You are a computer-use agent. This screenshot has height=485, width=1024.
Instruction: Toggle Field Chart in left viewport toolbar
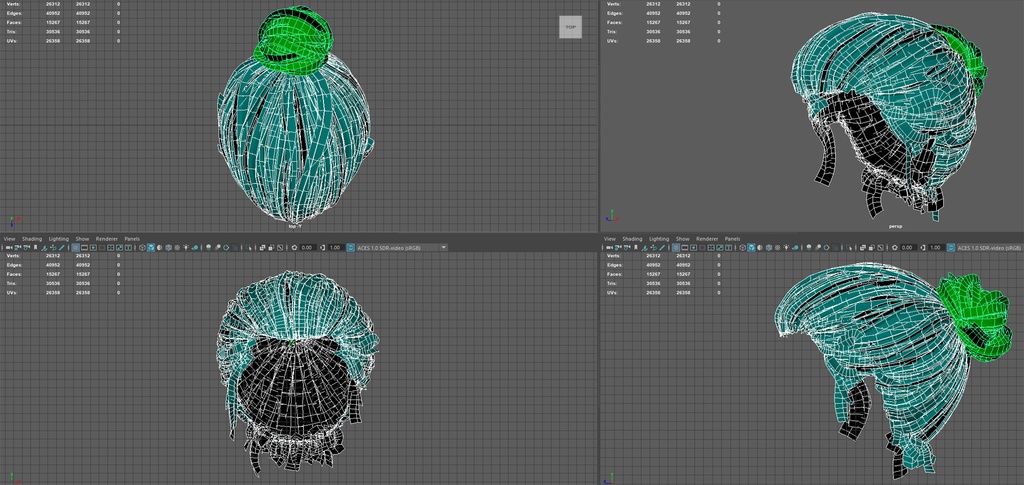pyautogui.click(x=110, y=247)
